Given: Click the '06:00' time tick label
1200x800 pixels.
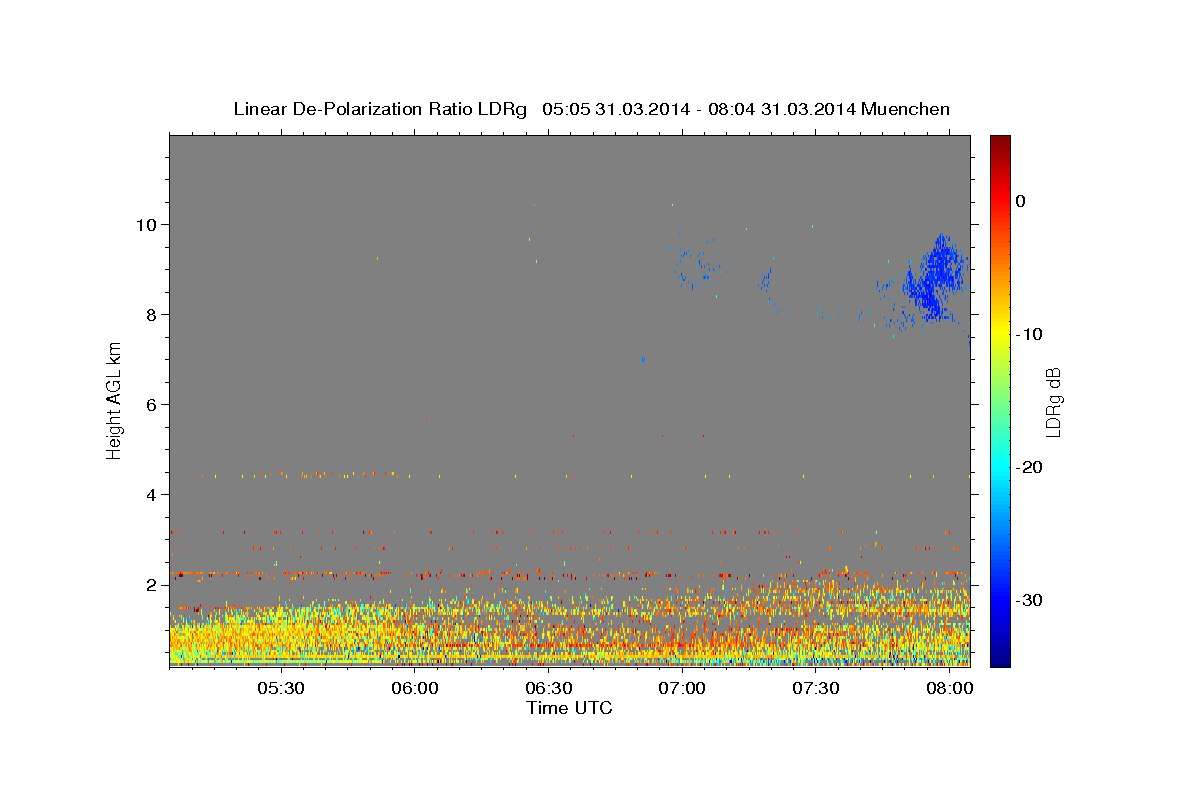Looking at the screenshot, I should click(414, 689).
